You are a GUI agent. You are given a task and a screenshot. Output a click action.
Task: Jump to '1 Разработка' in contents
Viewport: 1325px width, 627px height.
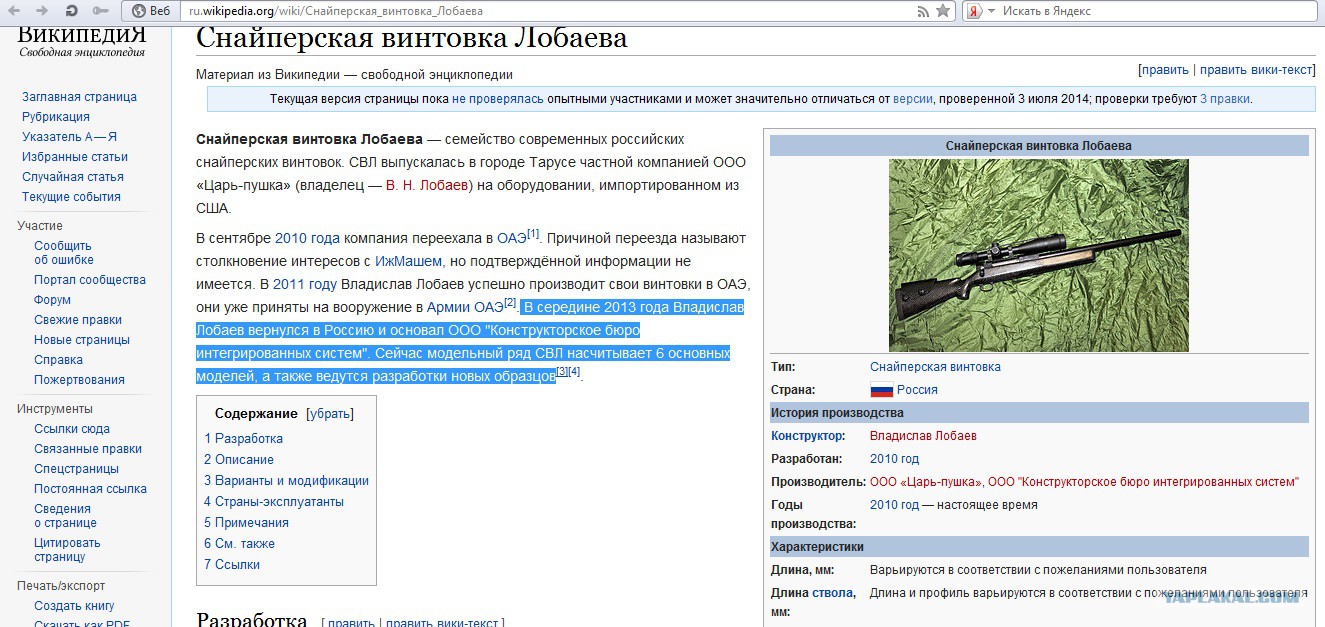(244, 439)
